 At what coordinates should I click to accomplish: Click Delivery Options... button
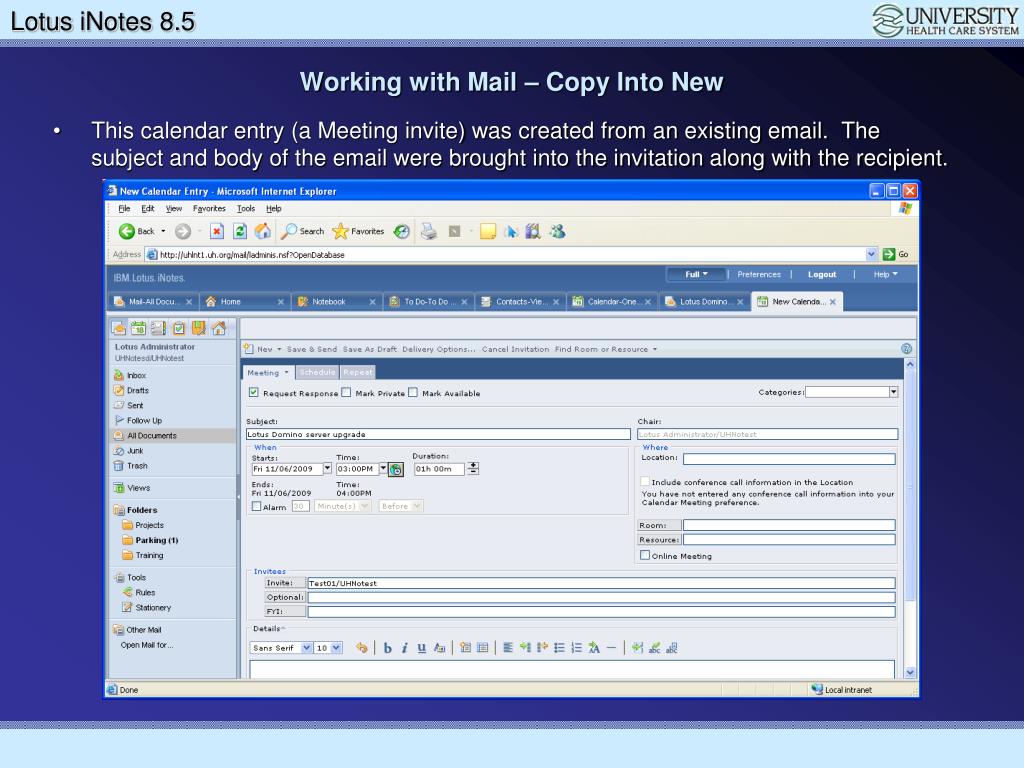point(439,349)
